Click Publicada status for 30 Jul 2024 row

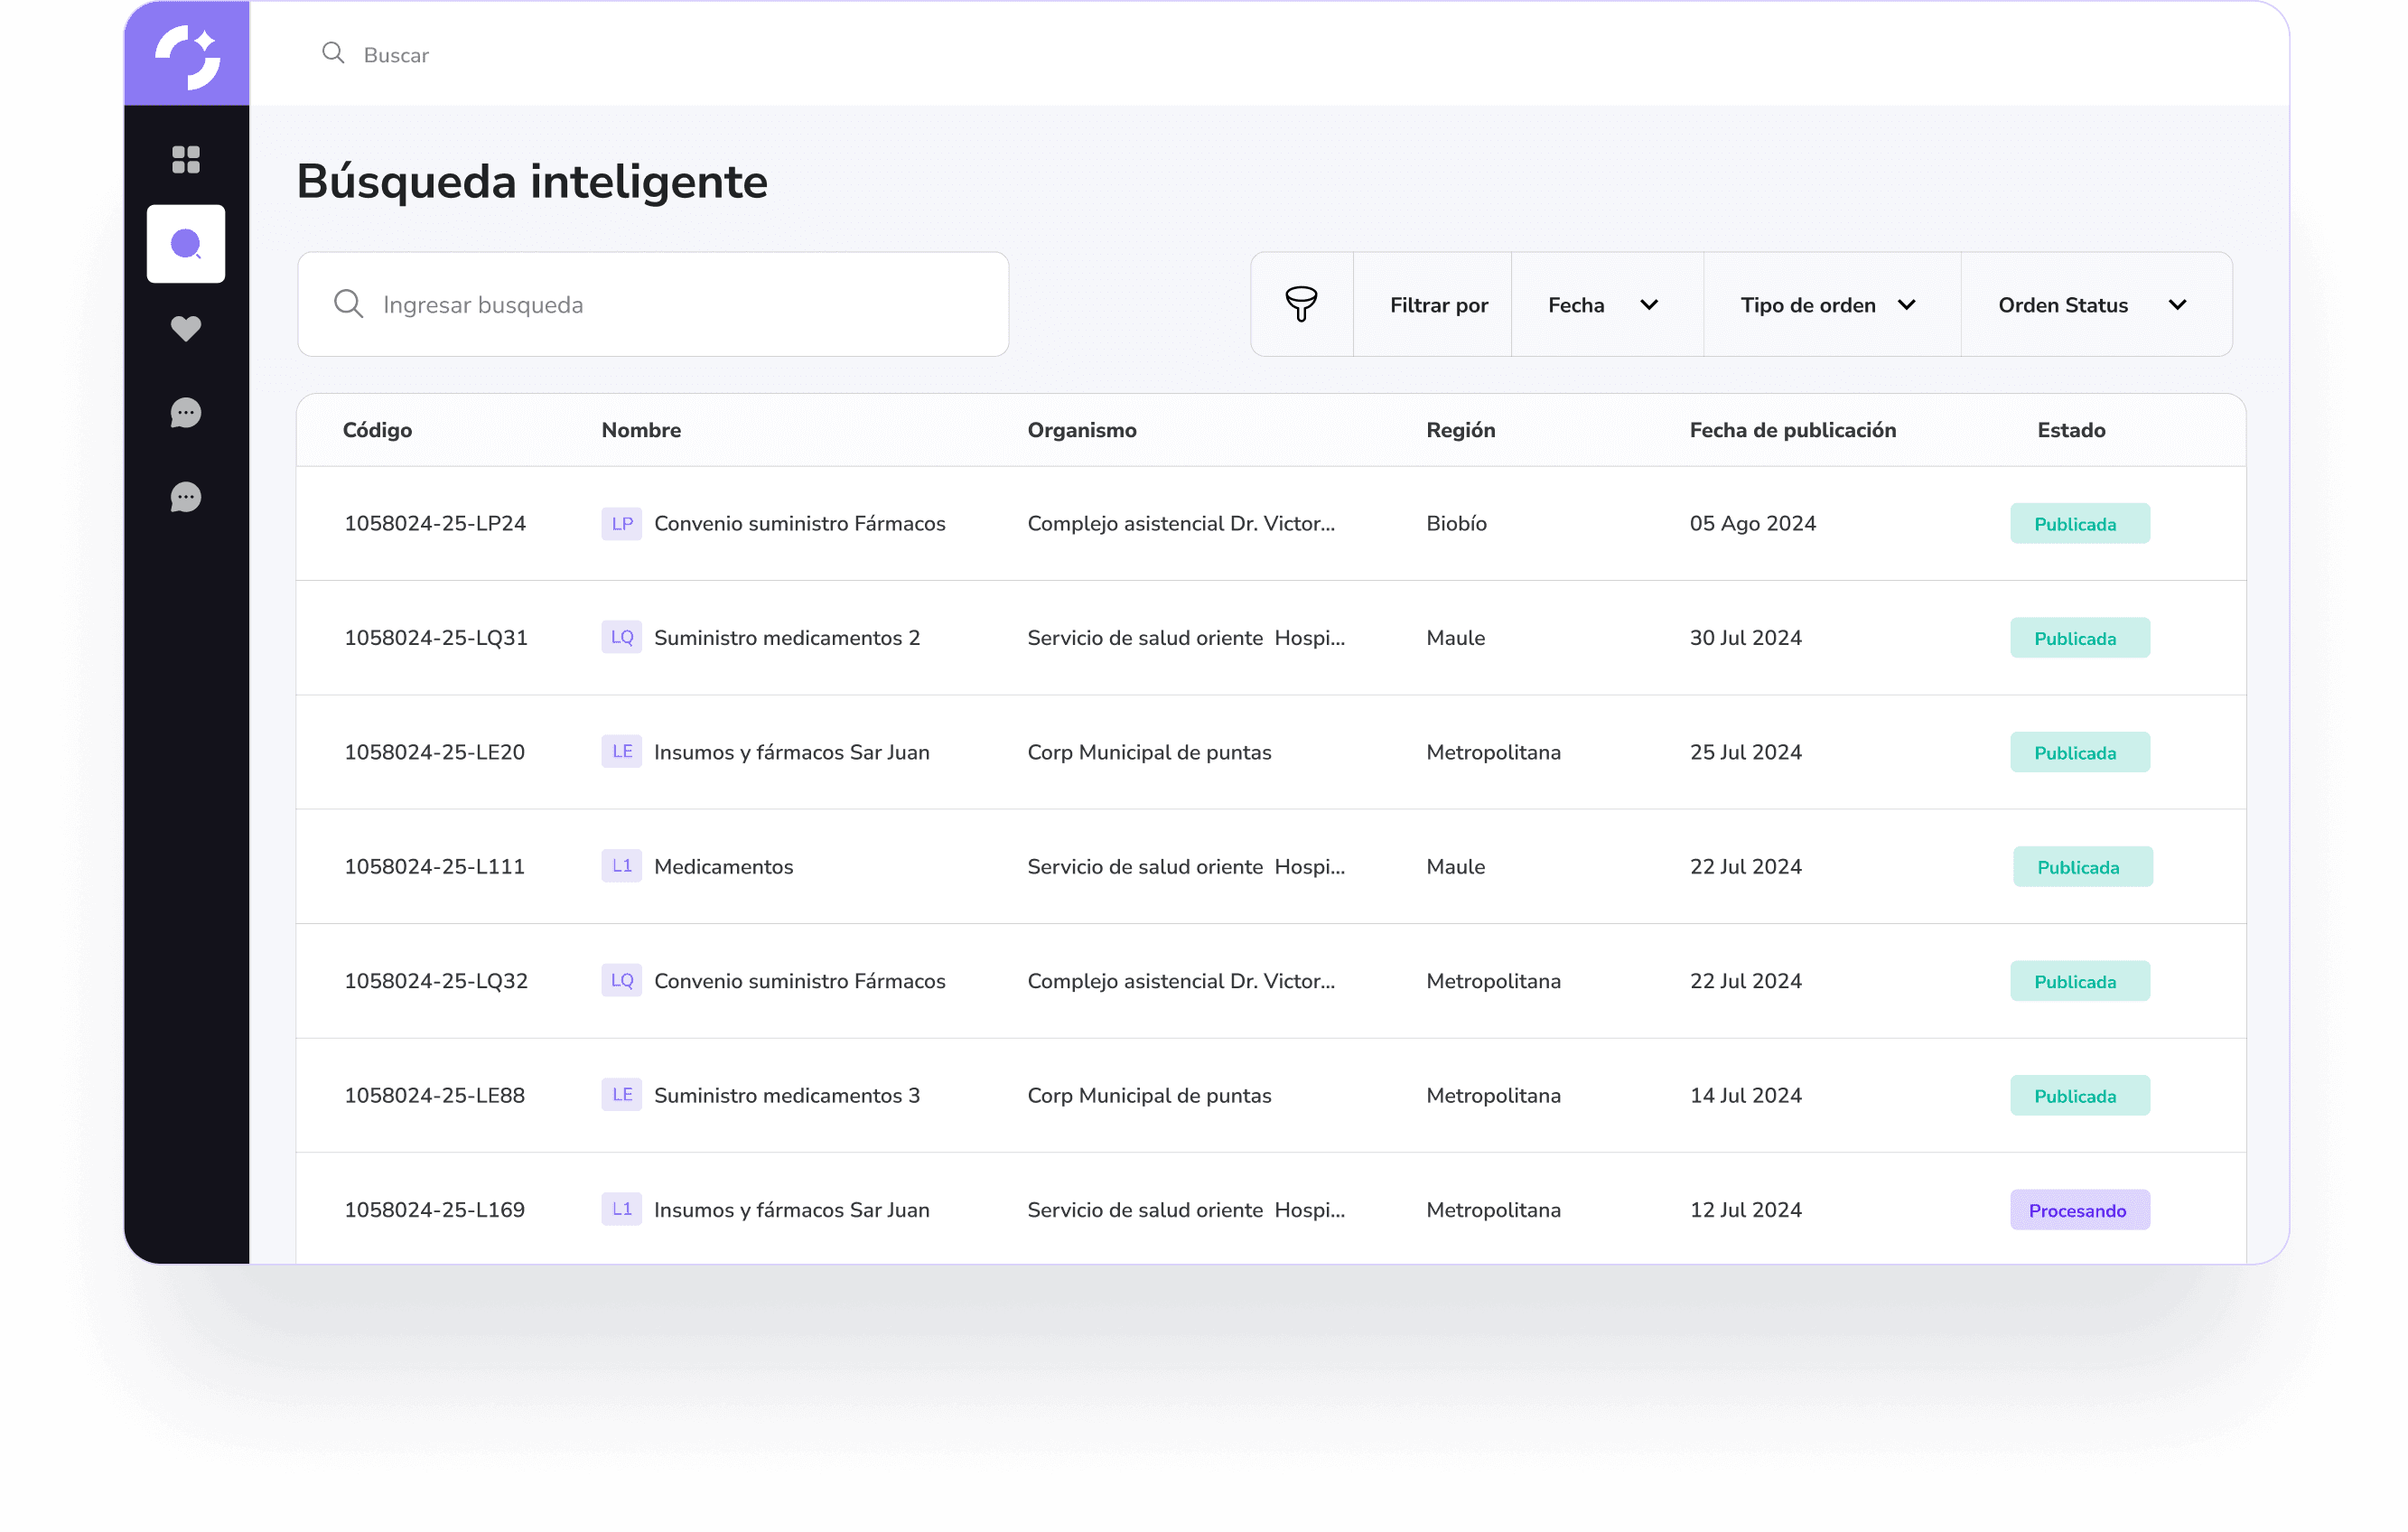point(2080,637)
